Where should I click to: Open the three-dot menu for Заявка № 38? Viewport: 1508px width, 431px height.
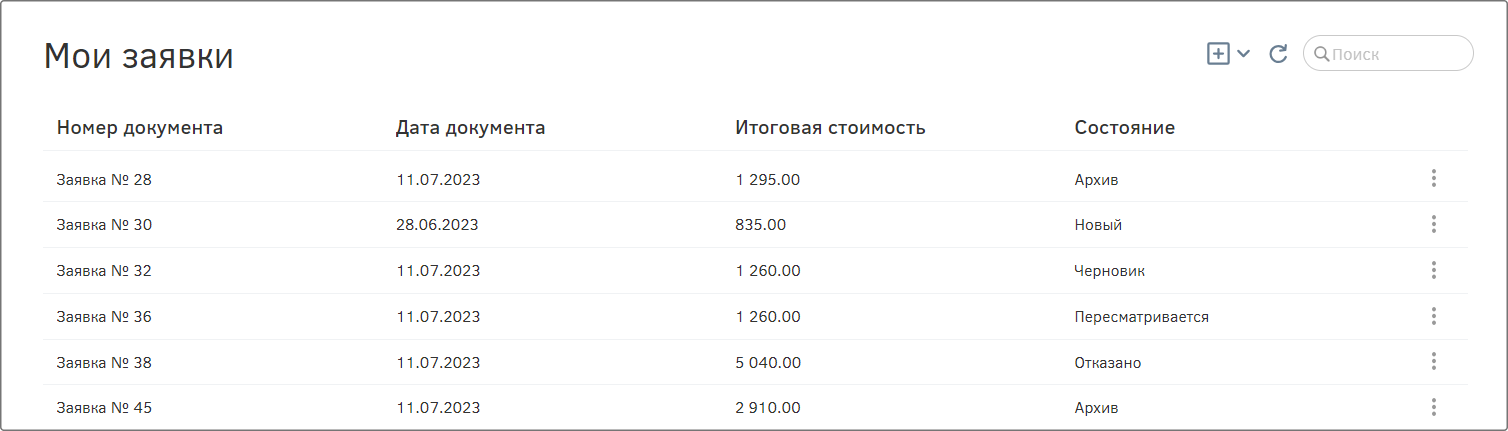[x=1434, y=361]
